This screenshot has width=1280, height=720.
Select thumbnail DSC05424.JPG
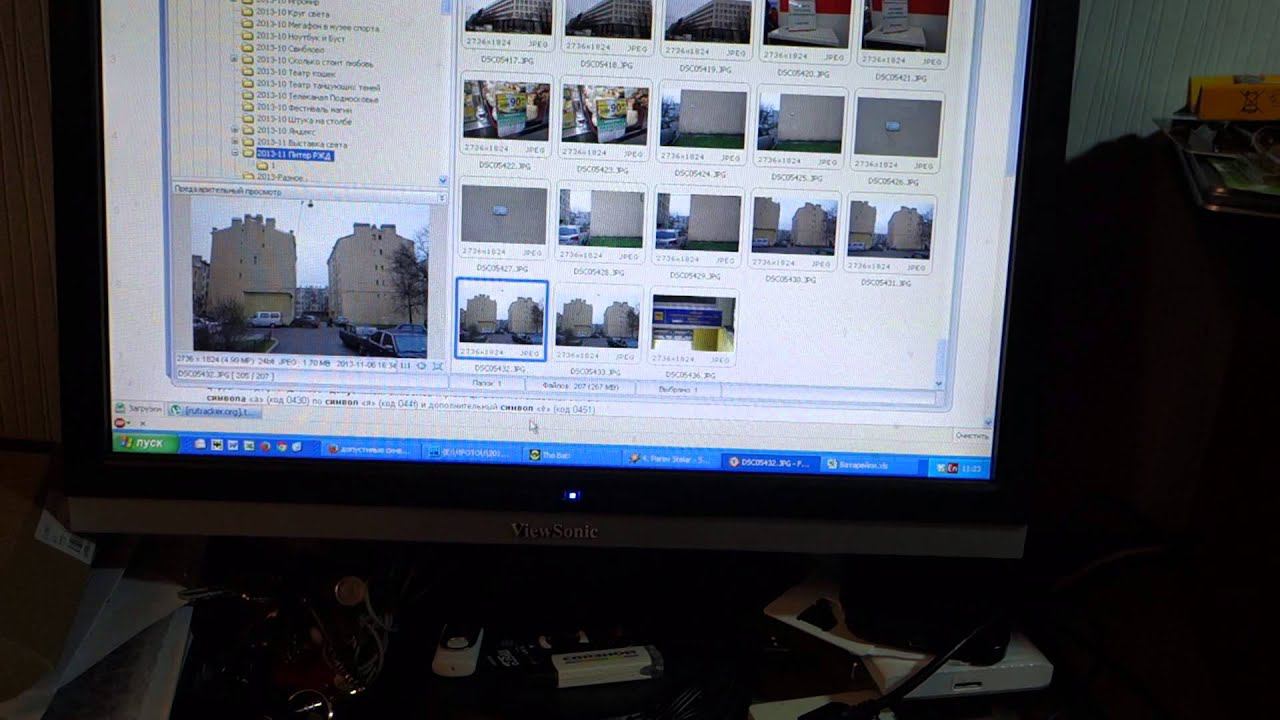tap(703, 126)
